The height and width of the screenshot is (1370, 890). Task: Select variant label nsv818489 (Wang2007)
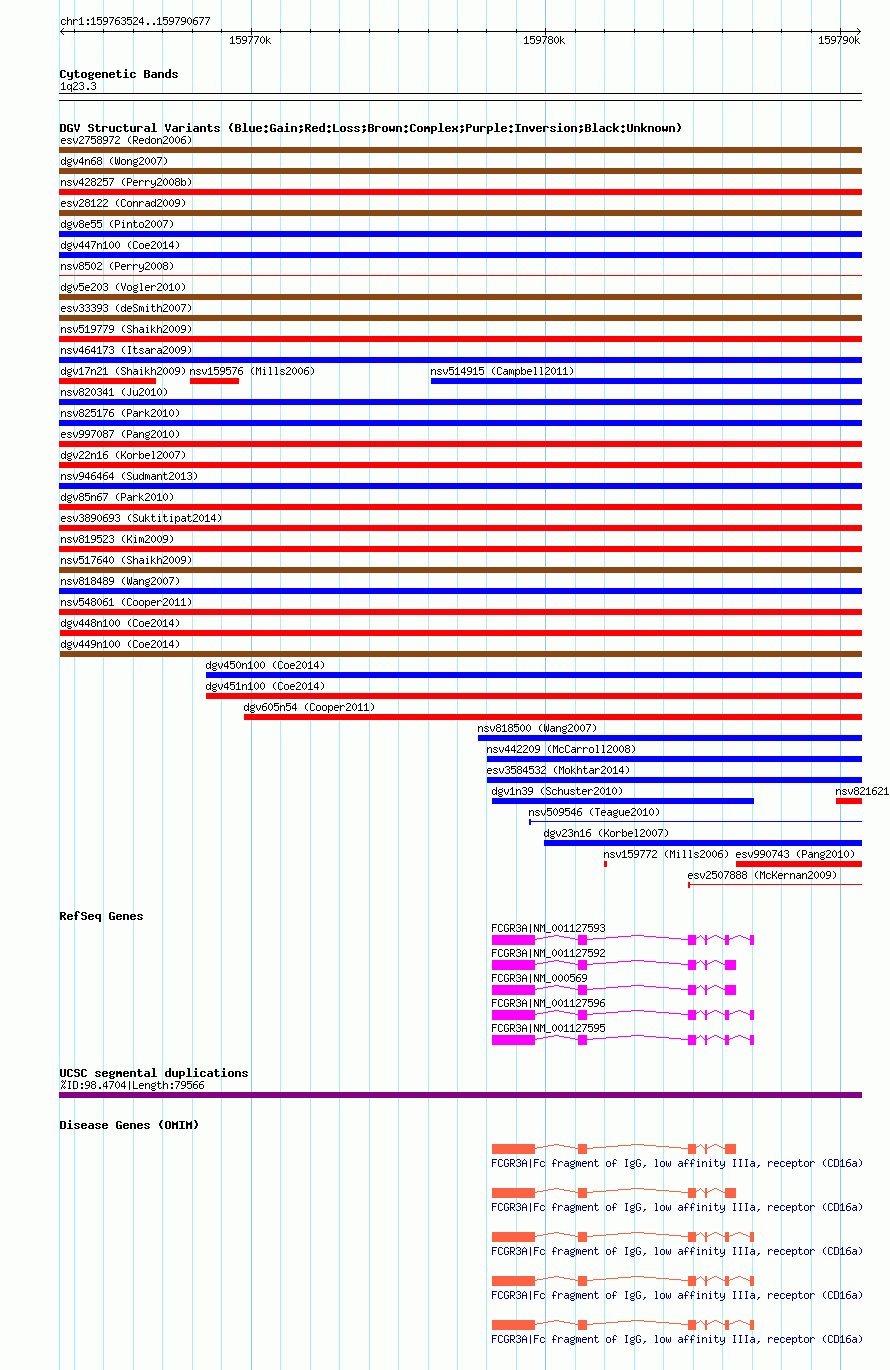coord(120,581)
